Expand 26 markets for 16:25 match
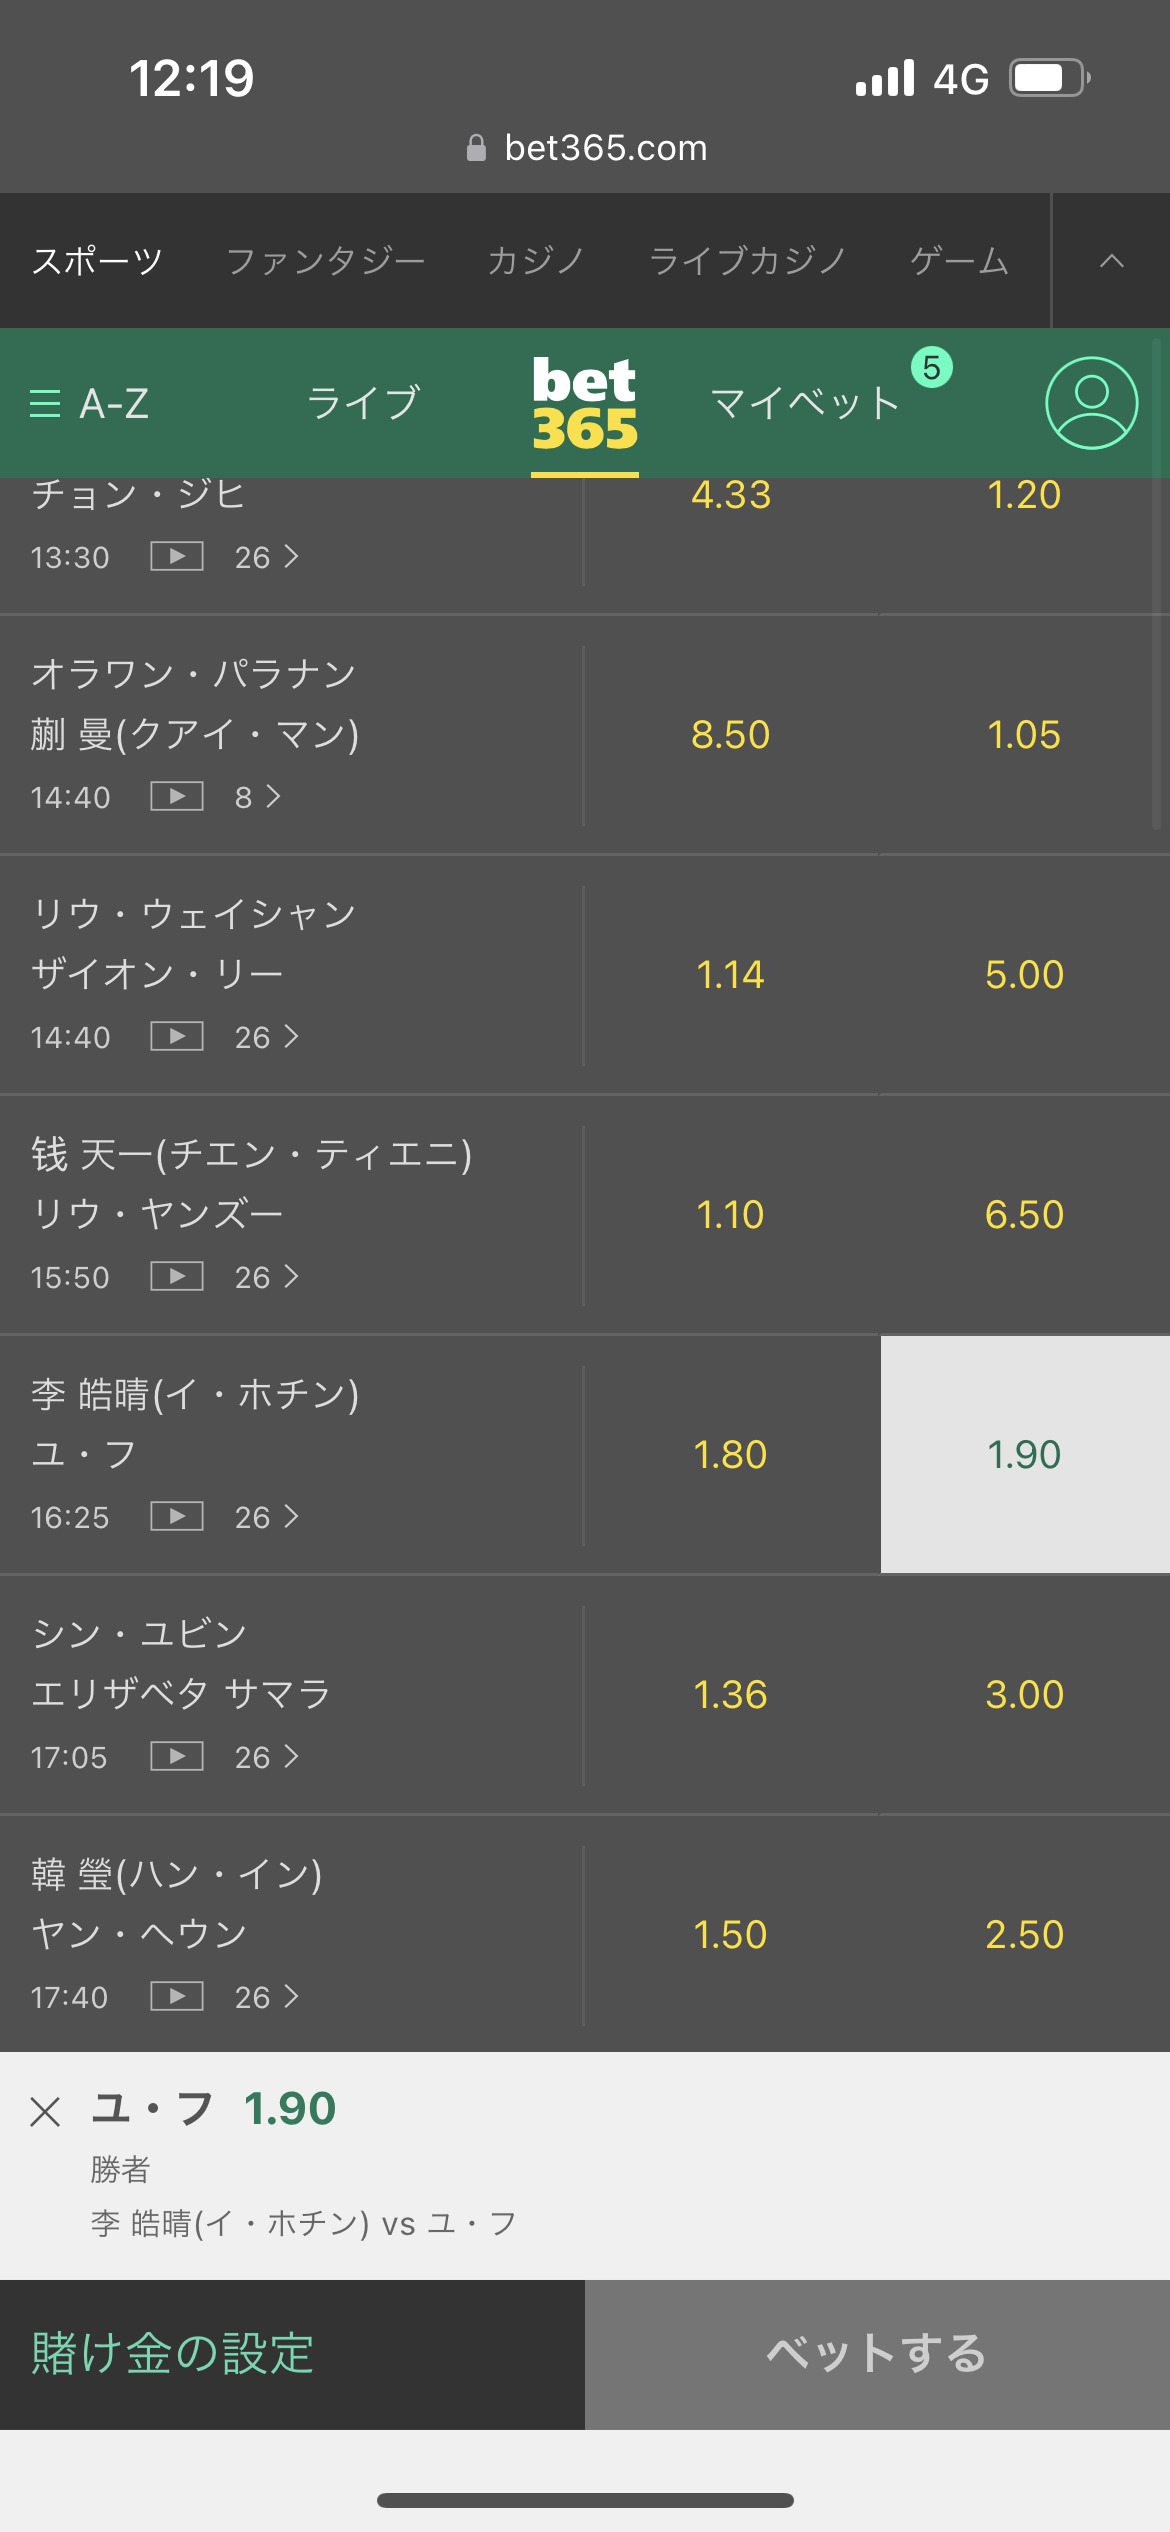This screenshot has width=1170, height=2532. tap(267, 1517)
